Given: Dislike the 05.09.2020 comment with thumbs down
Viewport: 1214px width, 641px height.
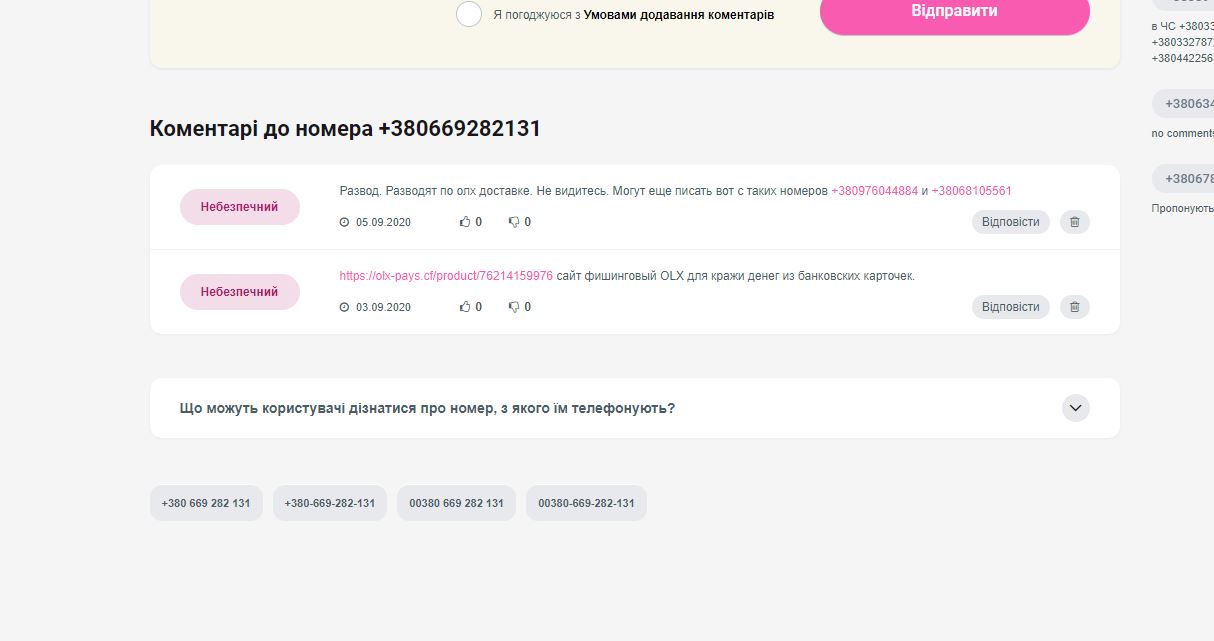Looking at the screenshot, I should (514, 222).
